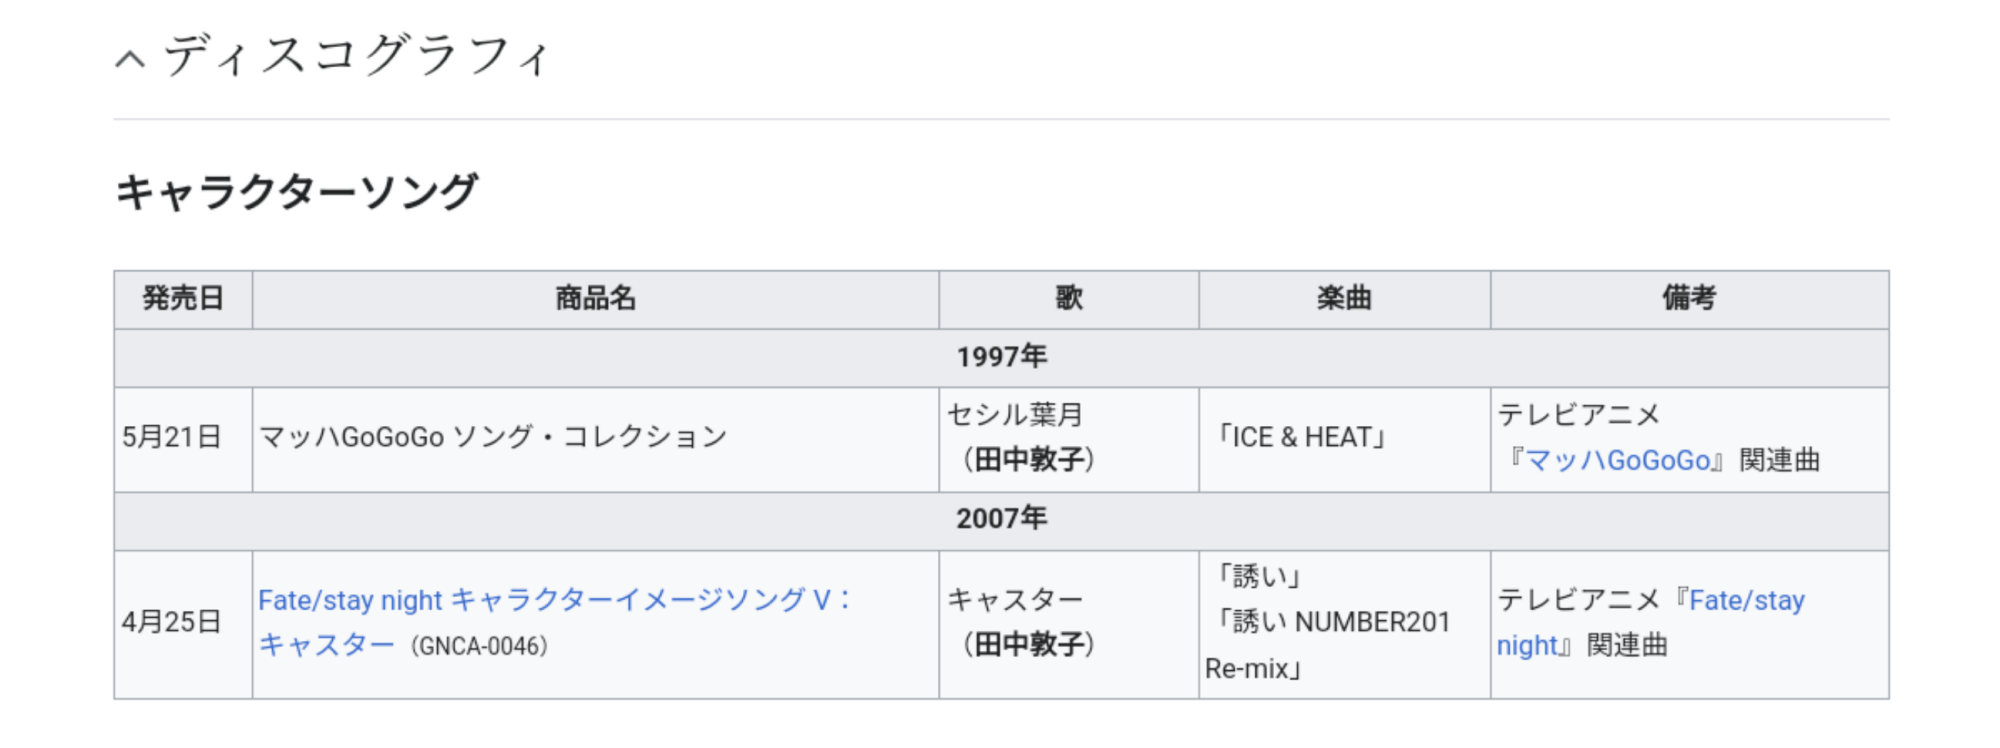Click the キャスター (田中敦子) singer cell
This screenshot has width=2000, height=748.
pos(1068,624)
